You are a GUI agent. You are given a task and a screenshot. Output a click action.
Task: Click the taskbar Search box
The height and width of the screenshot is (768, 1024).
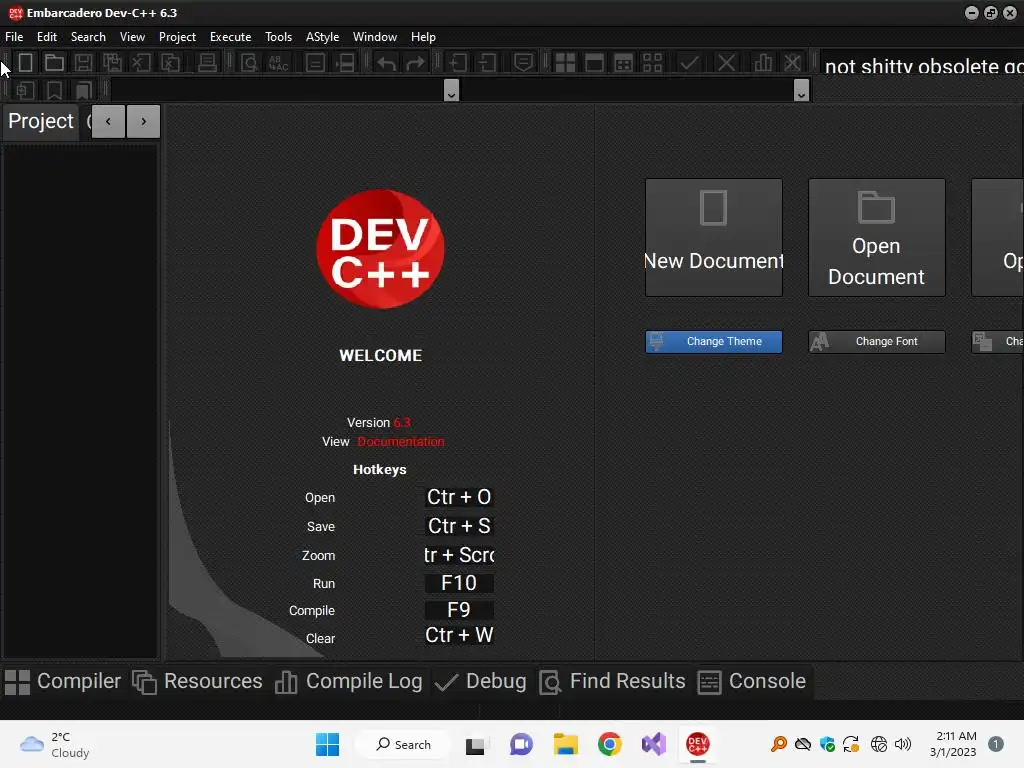point(404,744)
